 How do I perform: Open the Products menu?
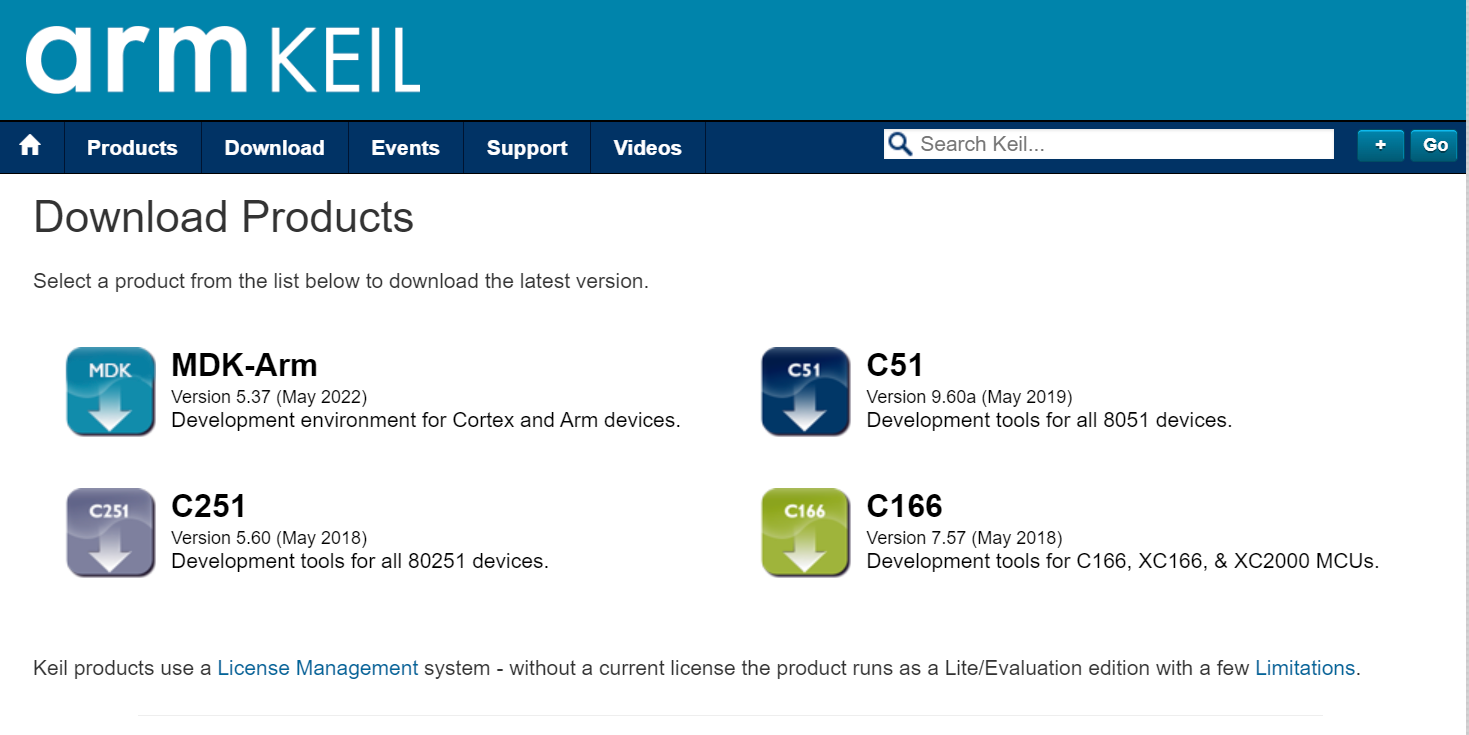132,148
